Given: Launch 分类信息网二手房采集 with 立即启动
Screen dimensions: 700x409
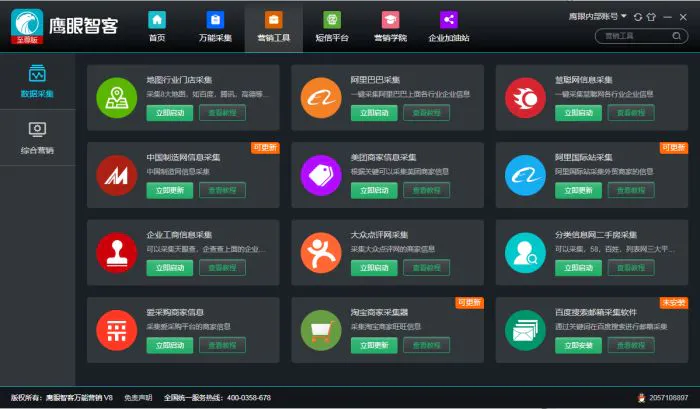Looking at the screenshot, I should pyautogui.click(x=578, y=268).
